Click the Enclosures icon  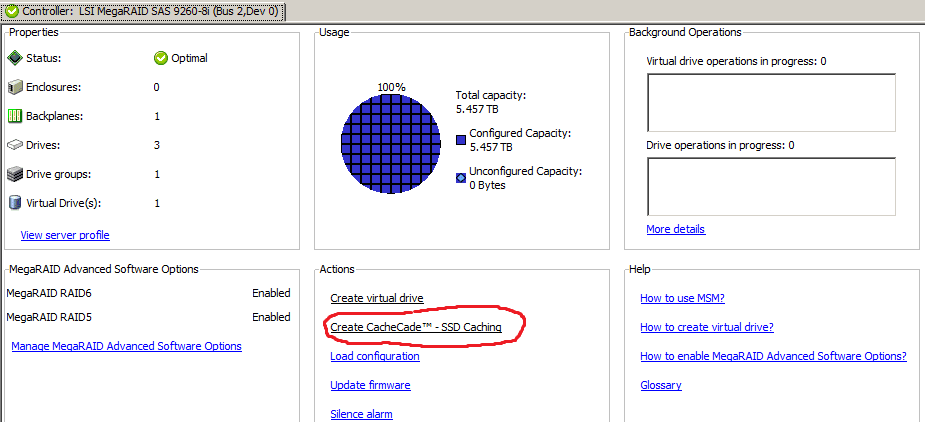pyautogui.click(x=15, y=87)
